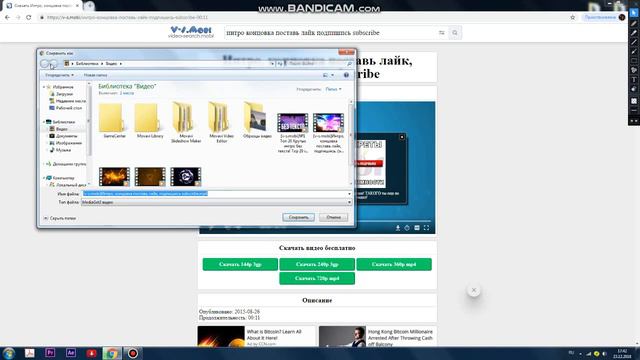Click the download icon in the video player
640x360 pixels.
[398, 228]
